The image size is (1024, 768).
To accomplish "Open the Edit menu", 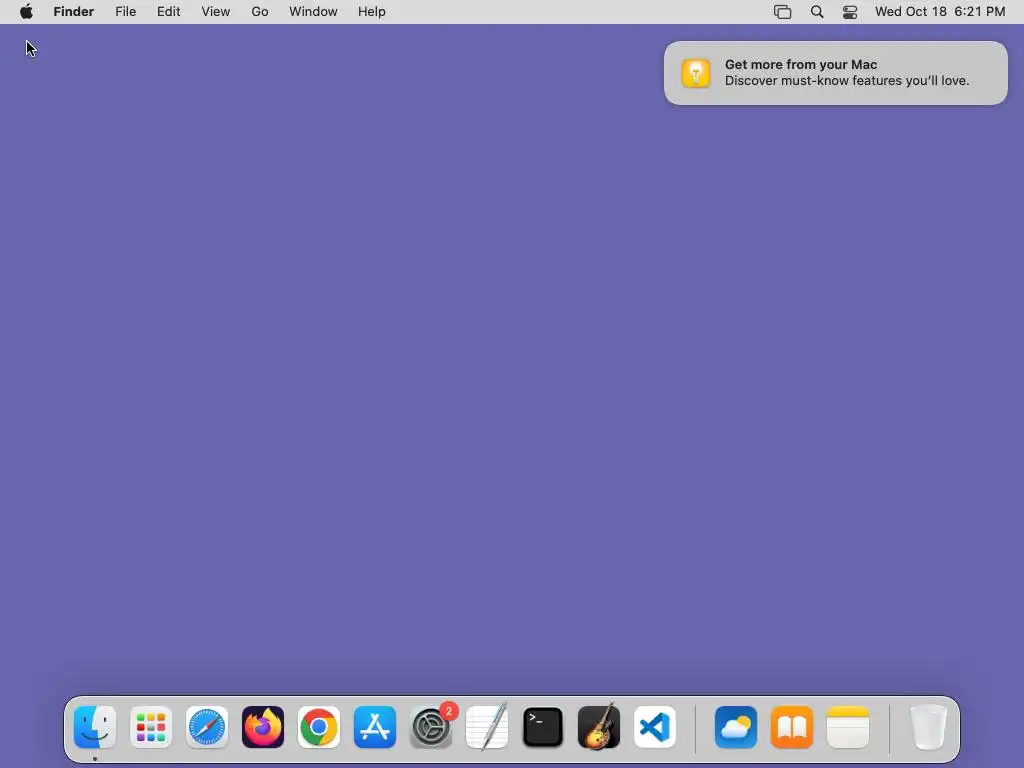I will tap(168, 12).
